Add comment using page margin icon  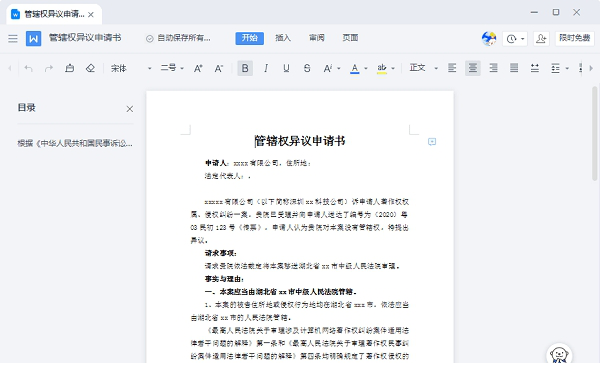tap(432, 142)
